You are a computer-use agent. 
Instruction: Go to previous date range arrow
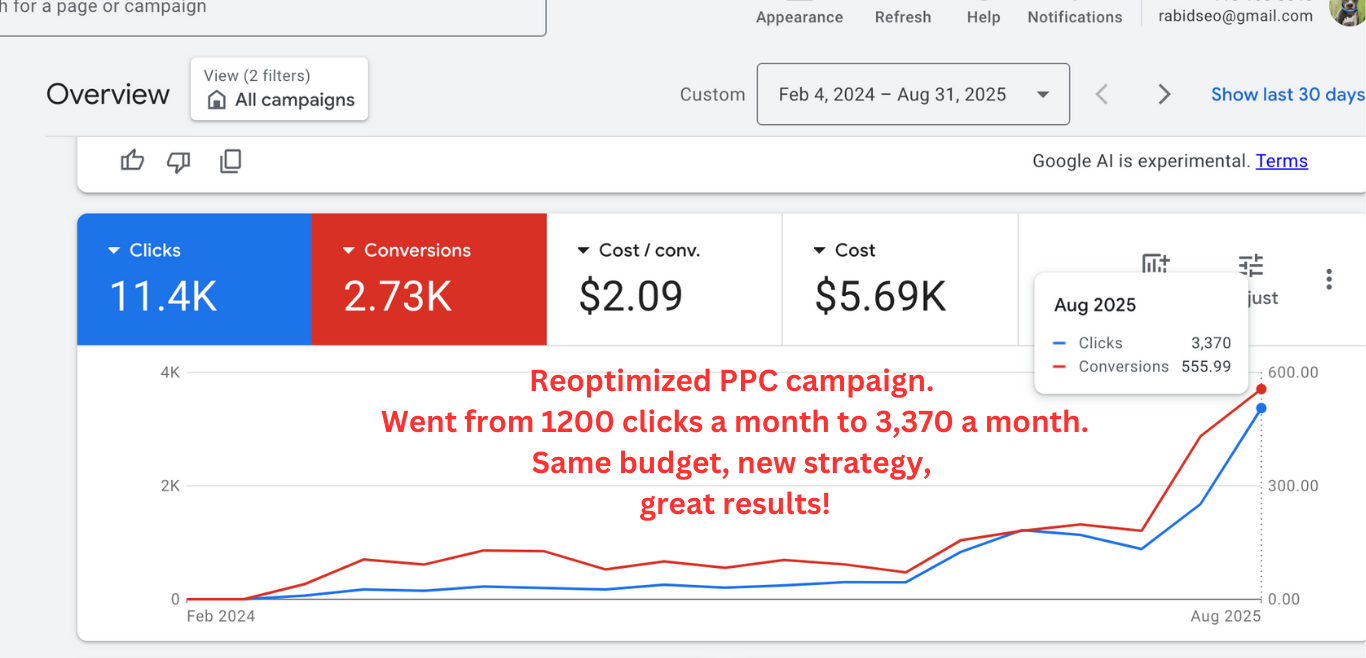pos(1102,95)
